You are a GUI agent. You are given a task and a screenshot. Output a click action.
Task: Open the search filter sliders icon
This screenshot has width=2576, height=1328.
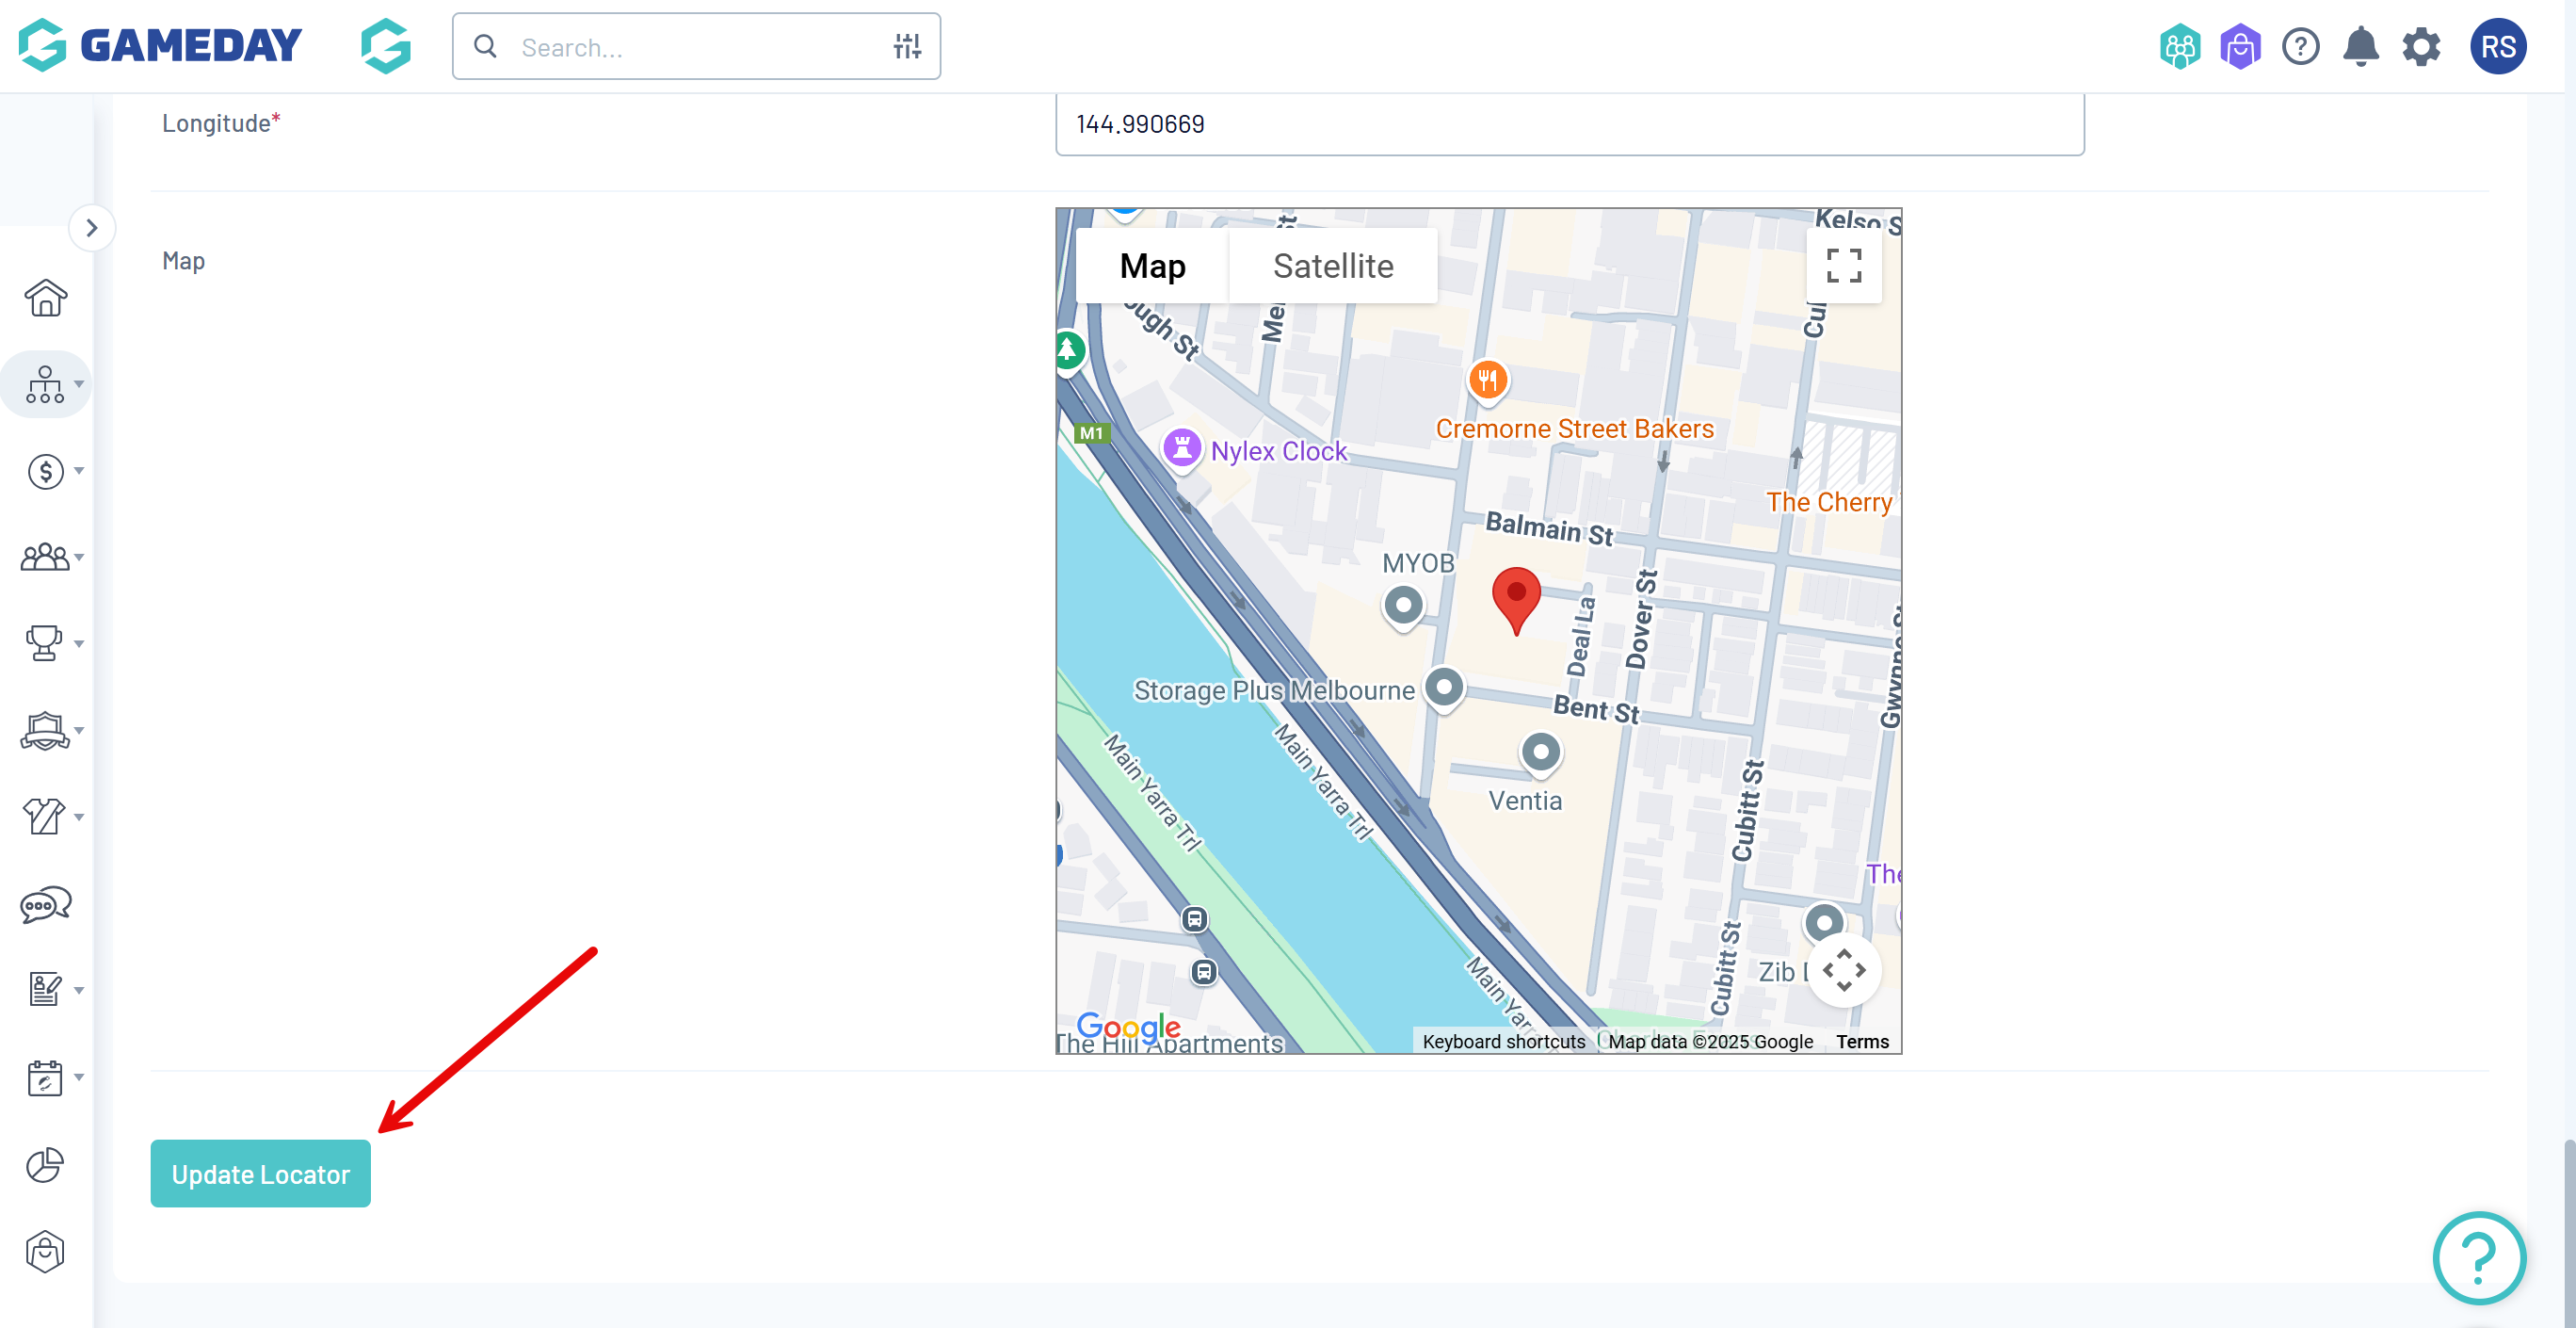tap(907, 47)
